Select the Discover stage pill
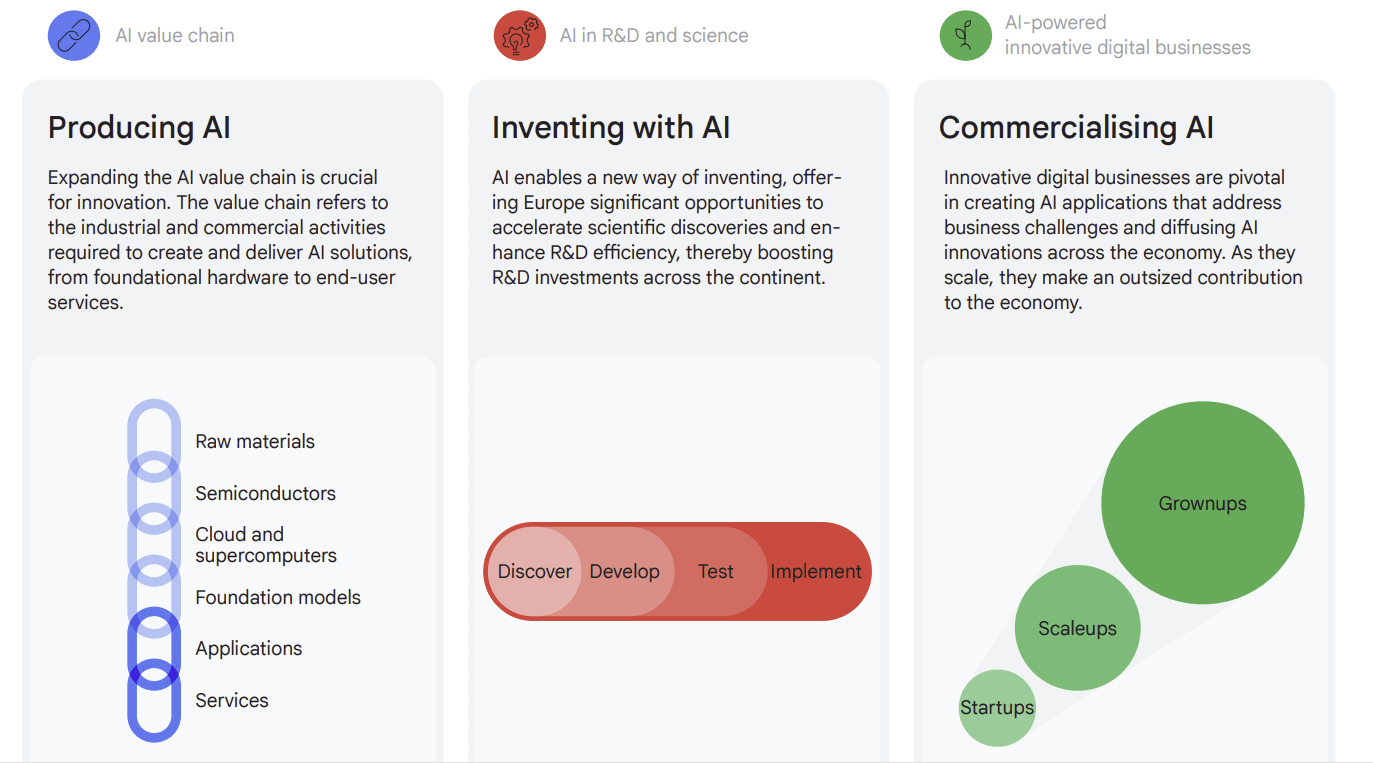Viewport: 1373px width, 763px height. [534, 572]
